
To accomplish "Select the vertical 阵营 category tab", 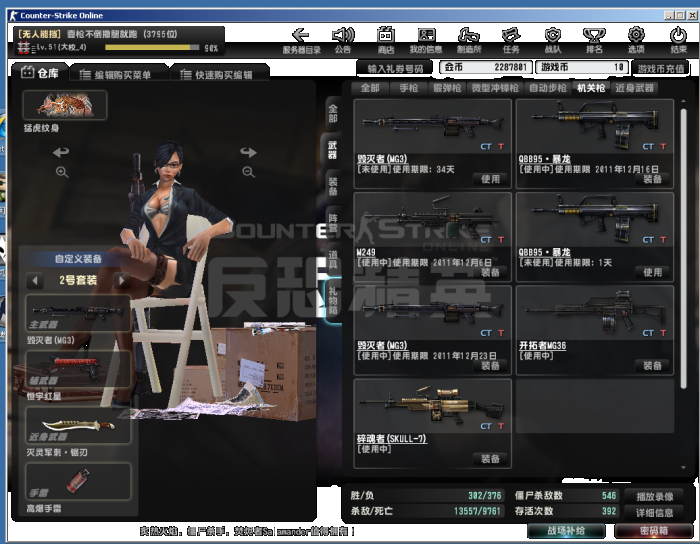I will point(333,223).
